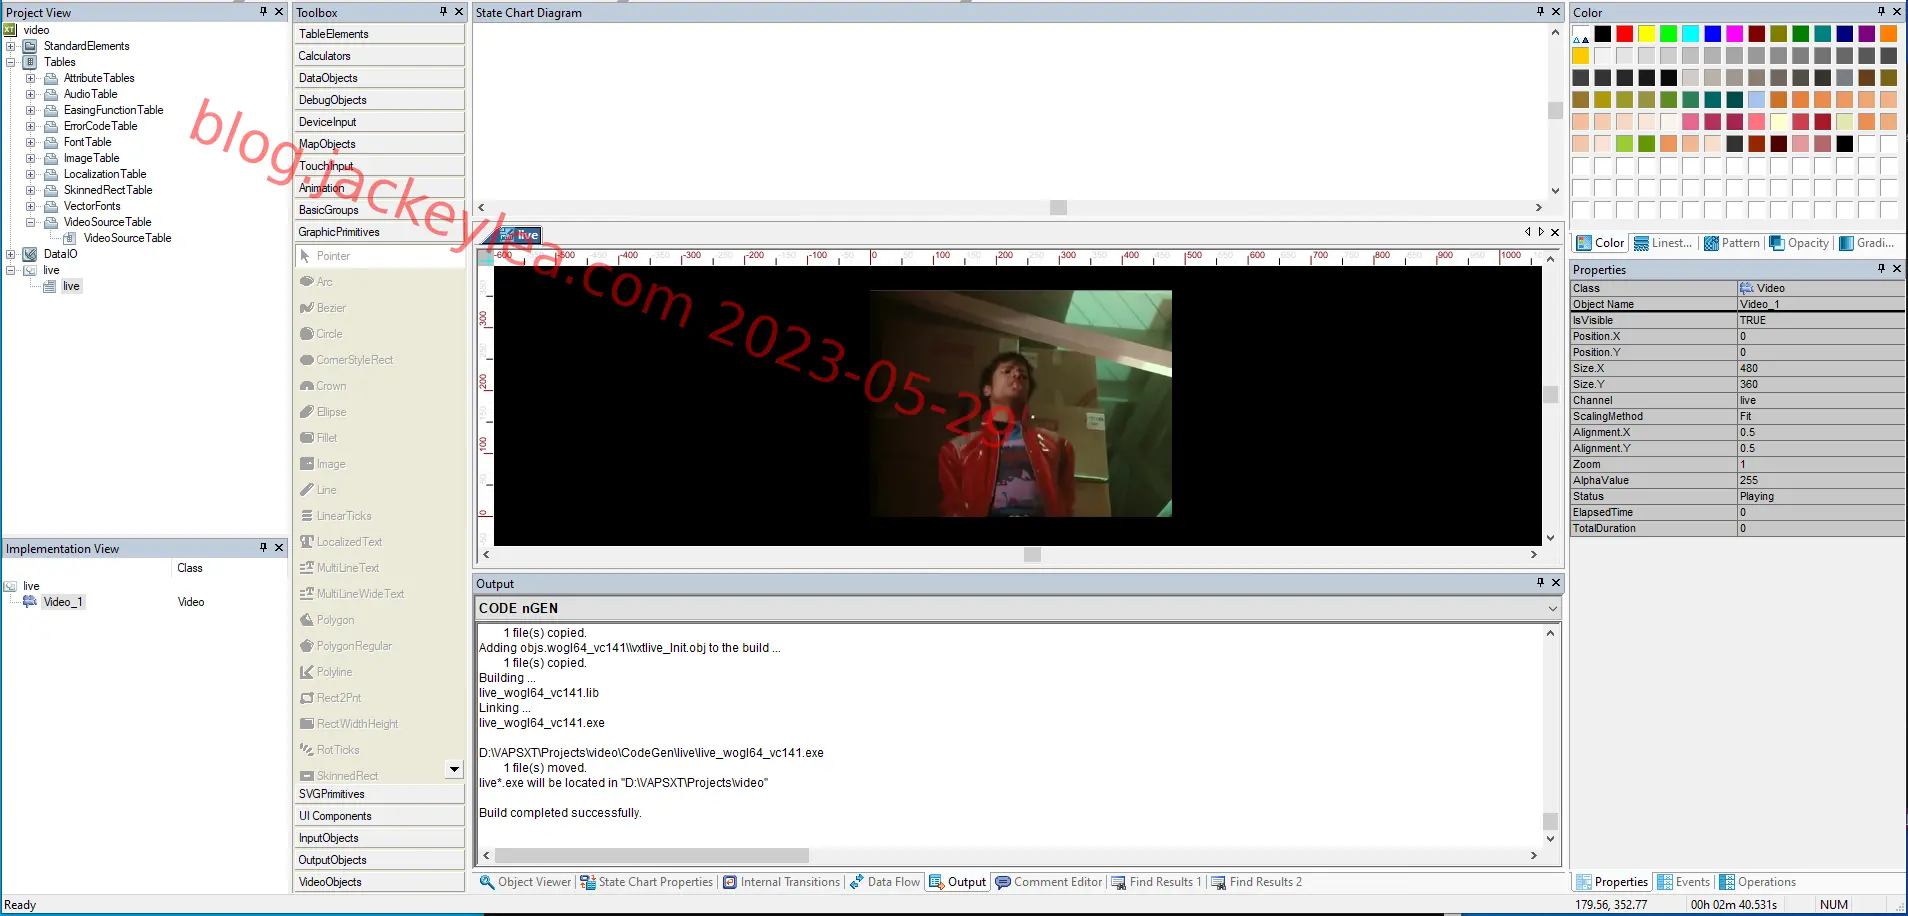
Task: Edit the Size.X value 480
Action: 1820,368
